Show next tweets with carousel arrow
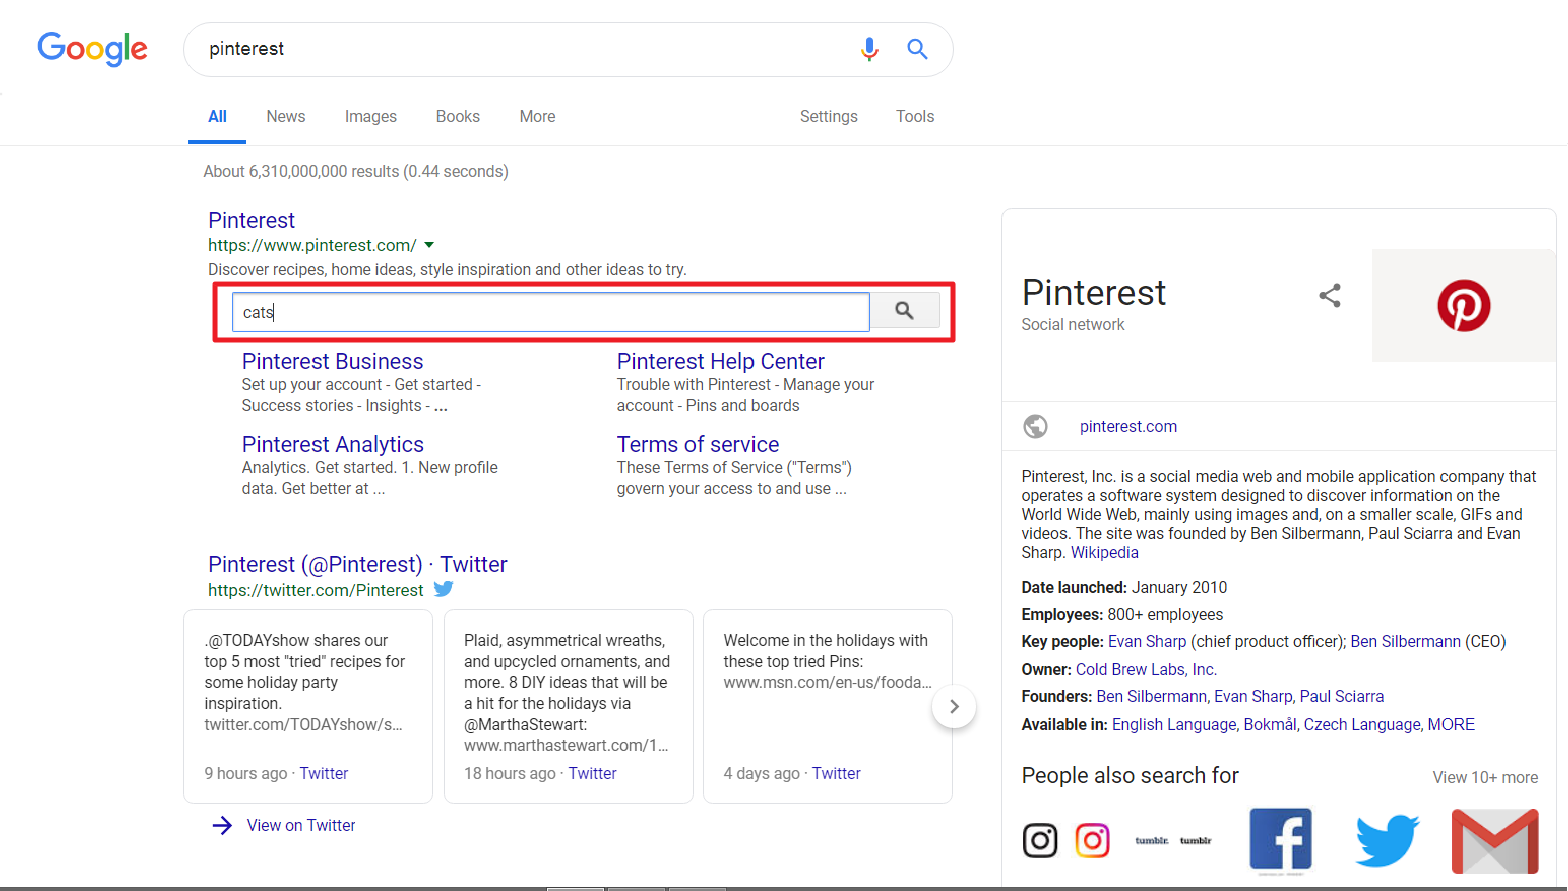 [954, 706]
